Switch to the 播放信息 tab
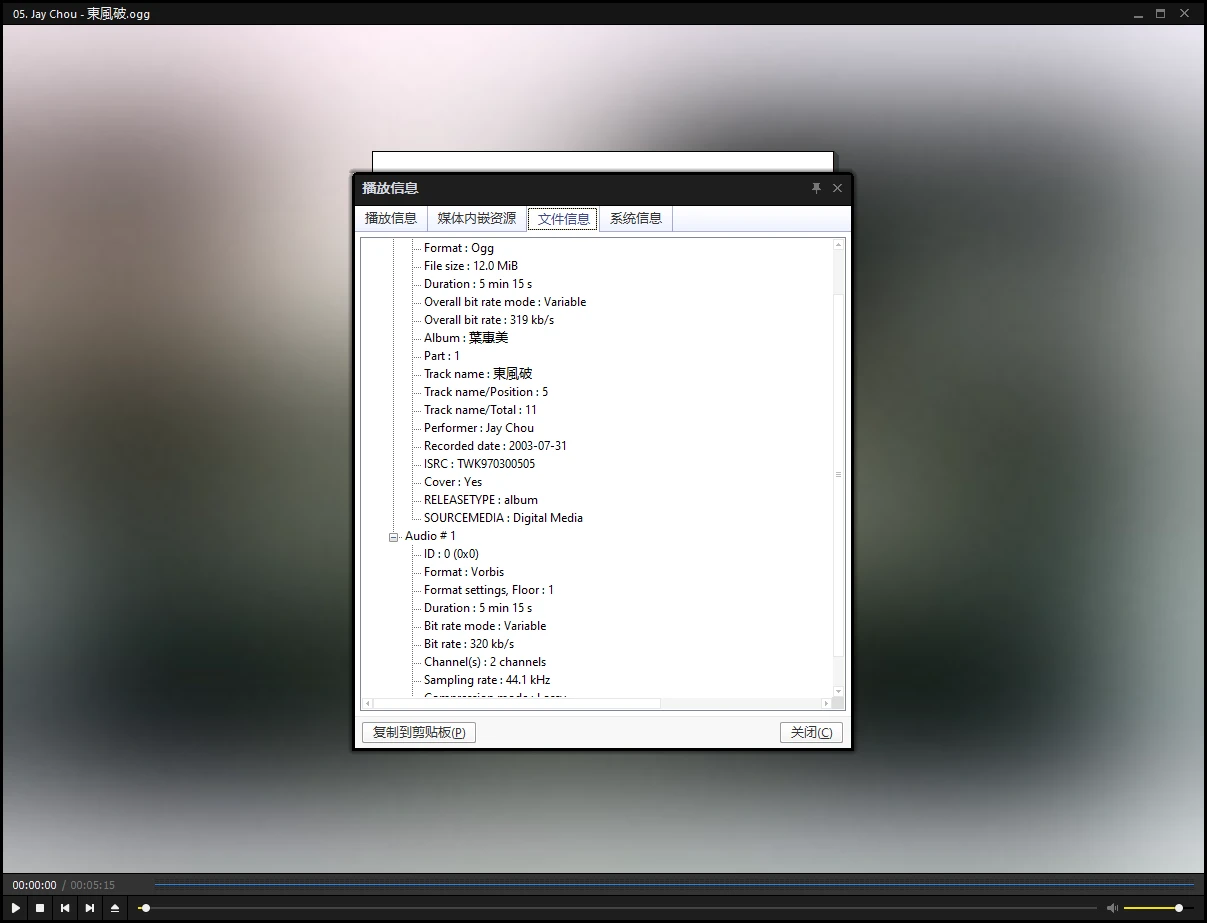1207x923 pixels. pos(391,218)
